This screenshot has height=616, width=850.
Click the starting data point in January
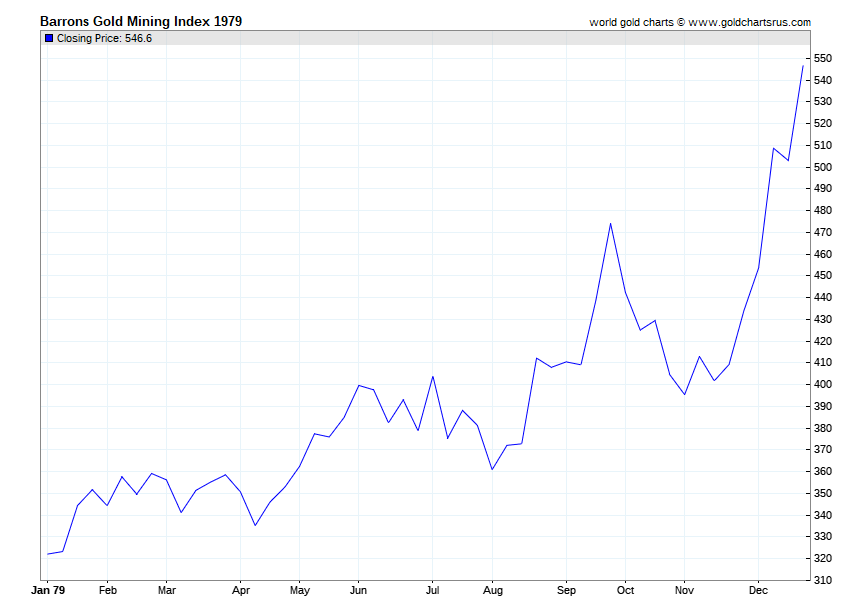click(x=48, y=554)
